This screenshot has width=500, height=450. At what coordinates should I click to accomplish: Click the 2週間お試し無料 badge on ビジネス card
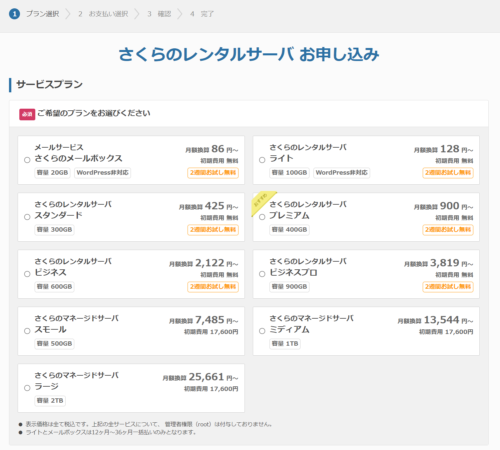coord(213,287)
